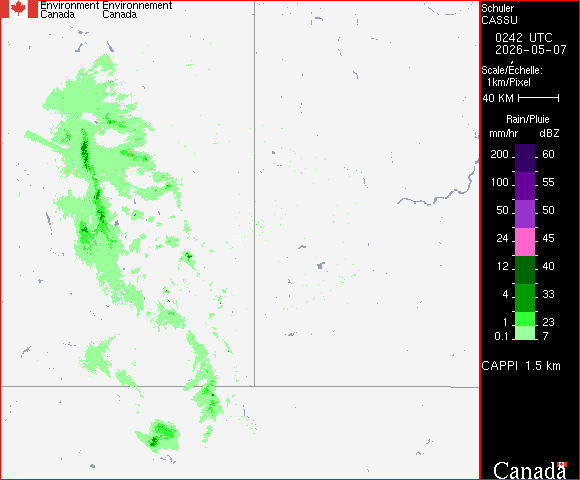Click the 60 dBZ dark purple swatch
Viewport: 580px width, 480px height.
[x=525, y=158]
